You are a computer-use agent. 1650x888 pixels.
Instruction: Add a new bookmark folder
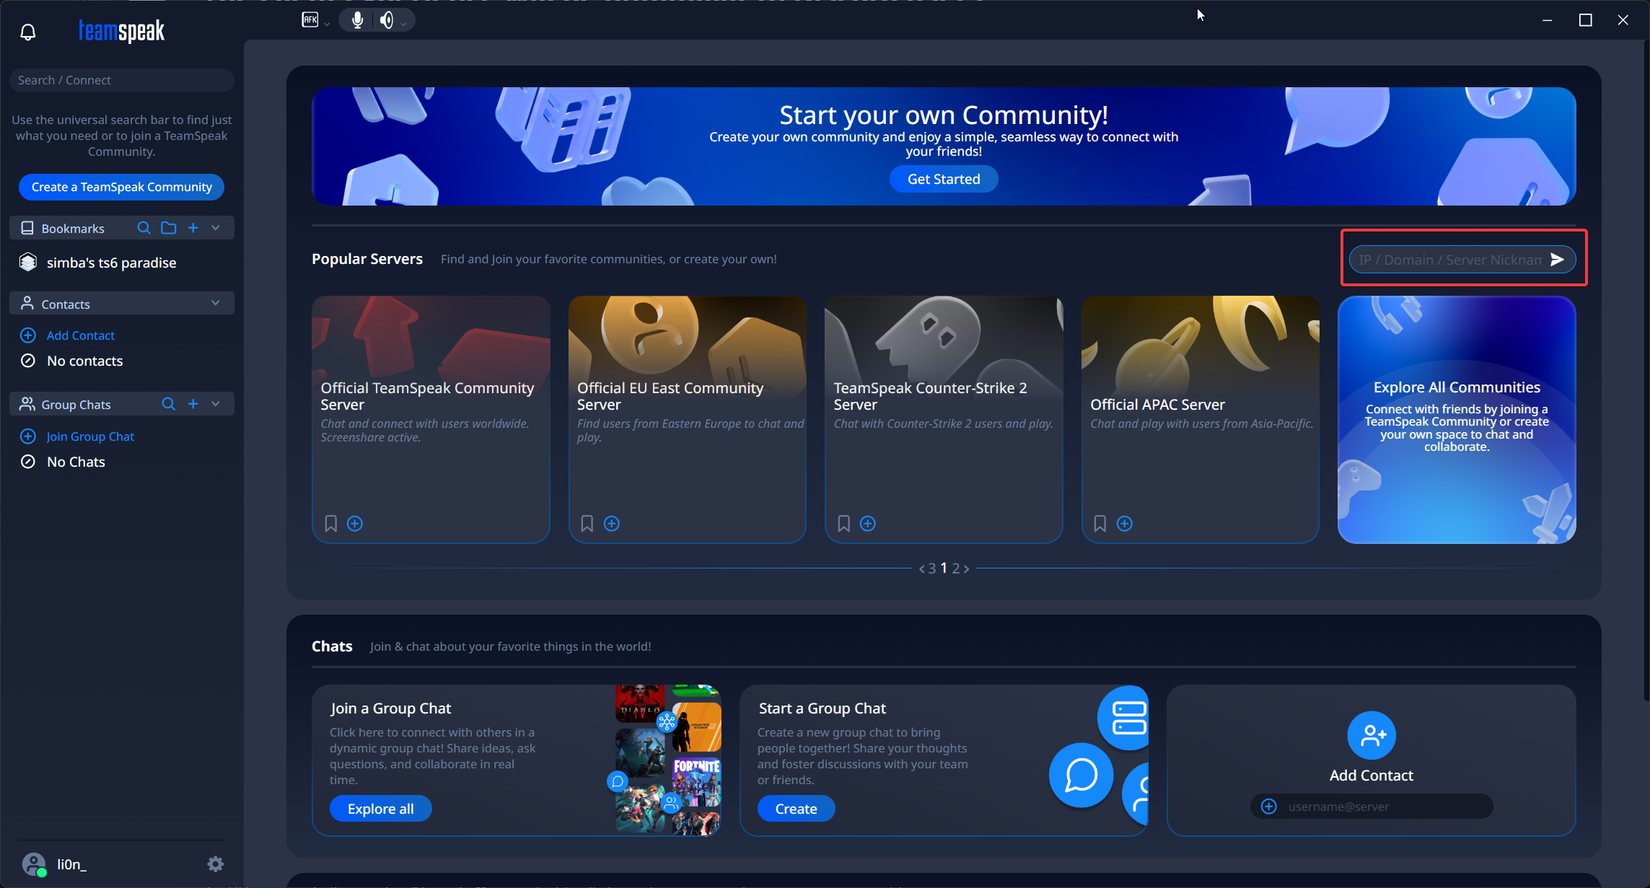coord(169,228)
